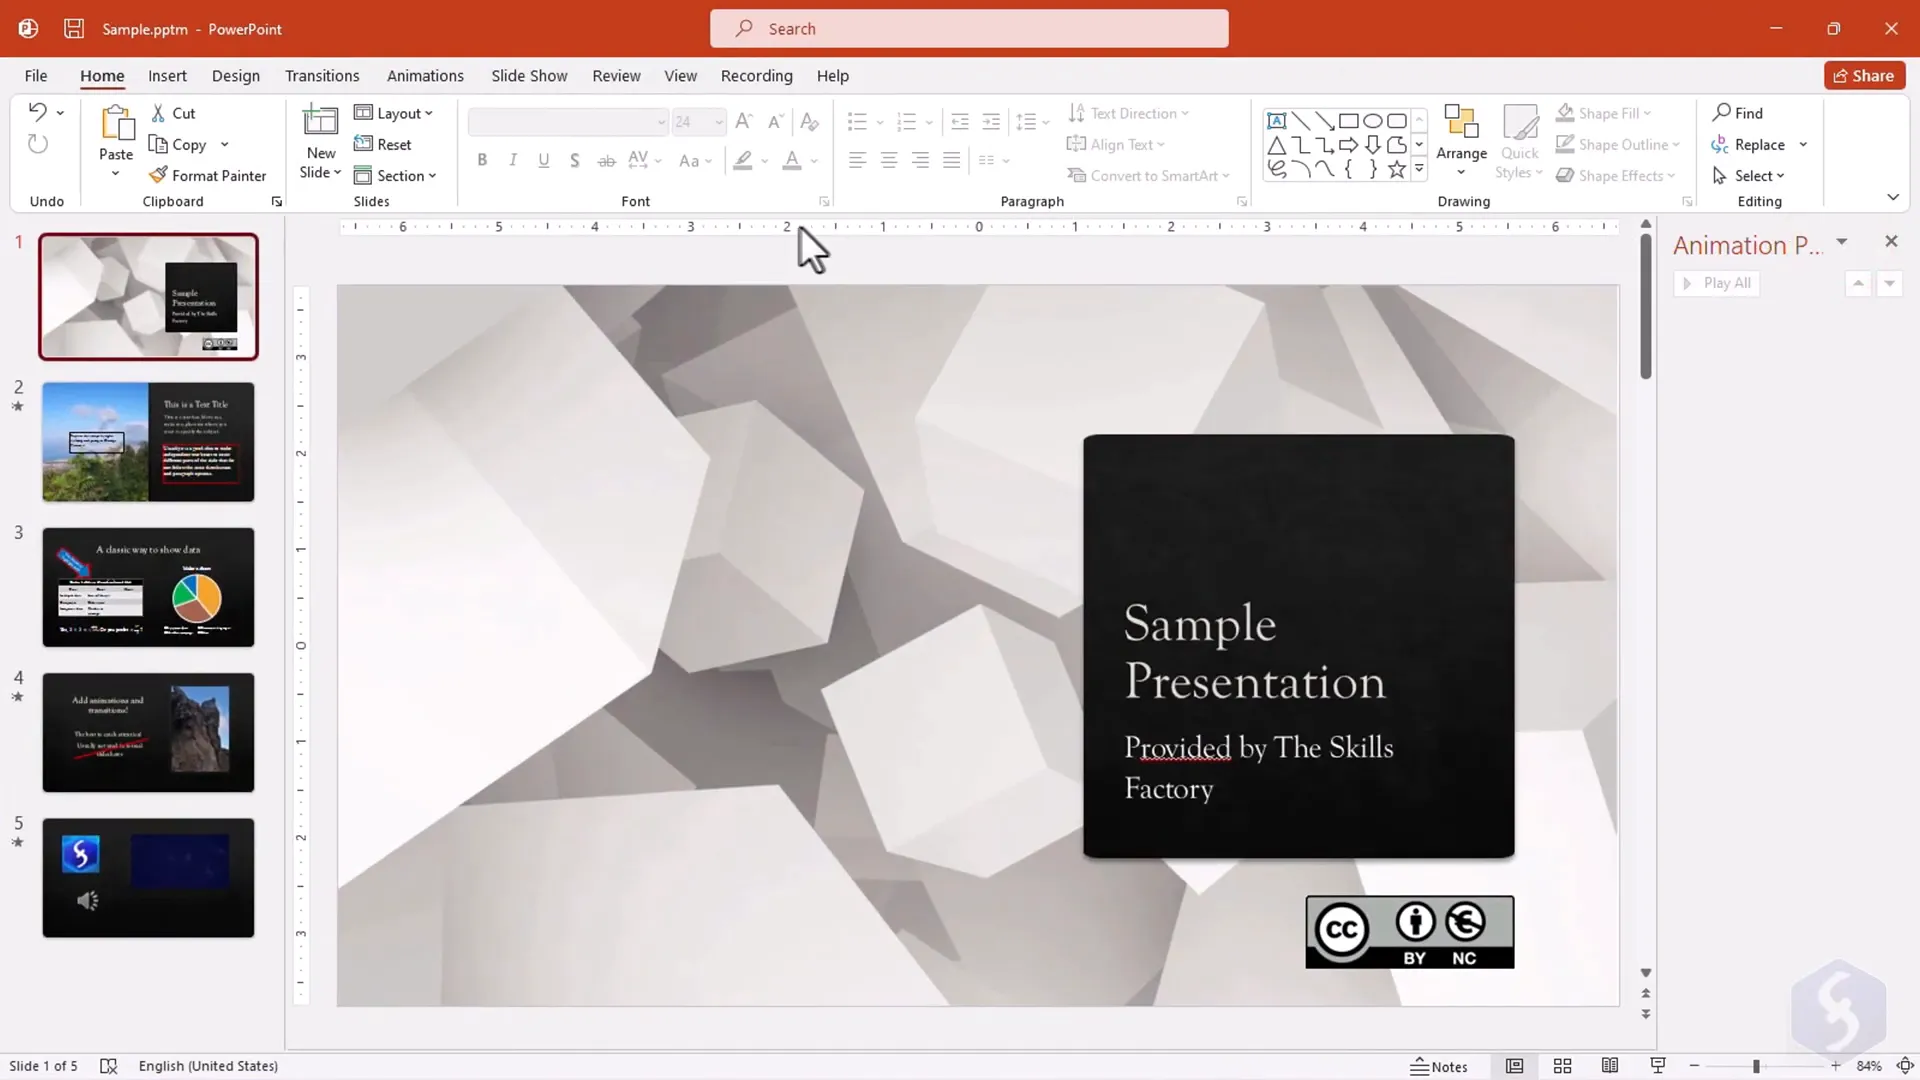The width and height of the screenshot is (1920, 1080).
Task: Click the Find magnifier button
Action: [x=1737, y=113]
